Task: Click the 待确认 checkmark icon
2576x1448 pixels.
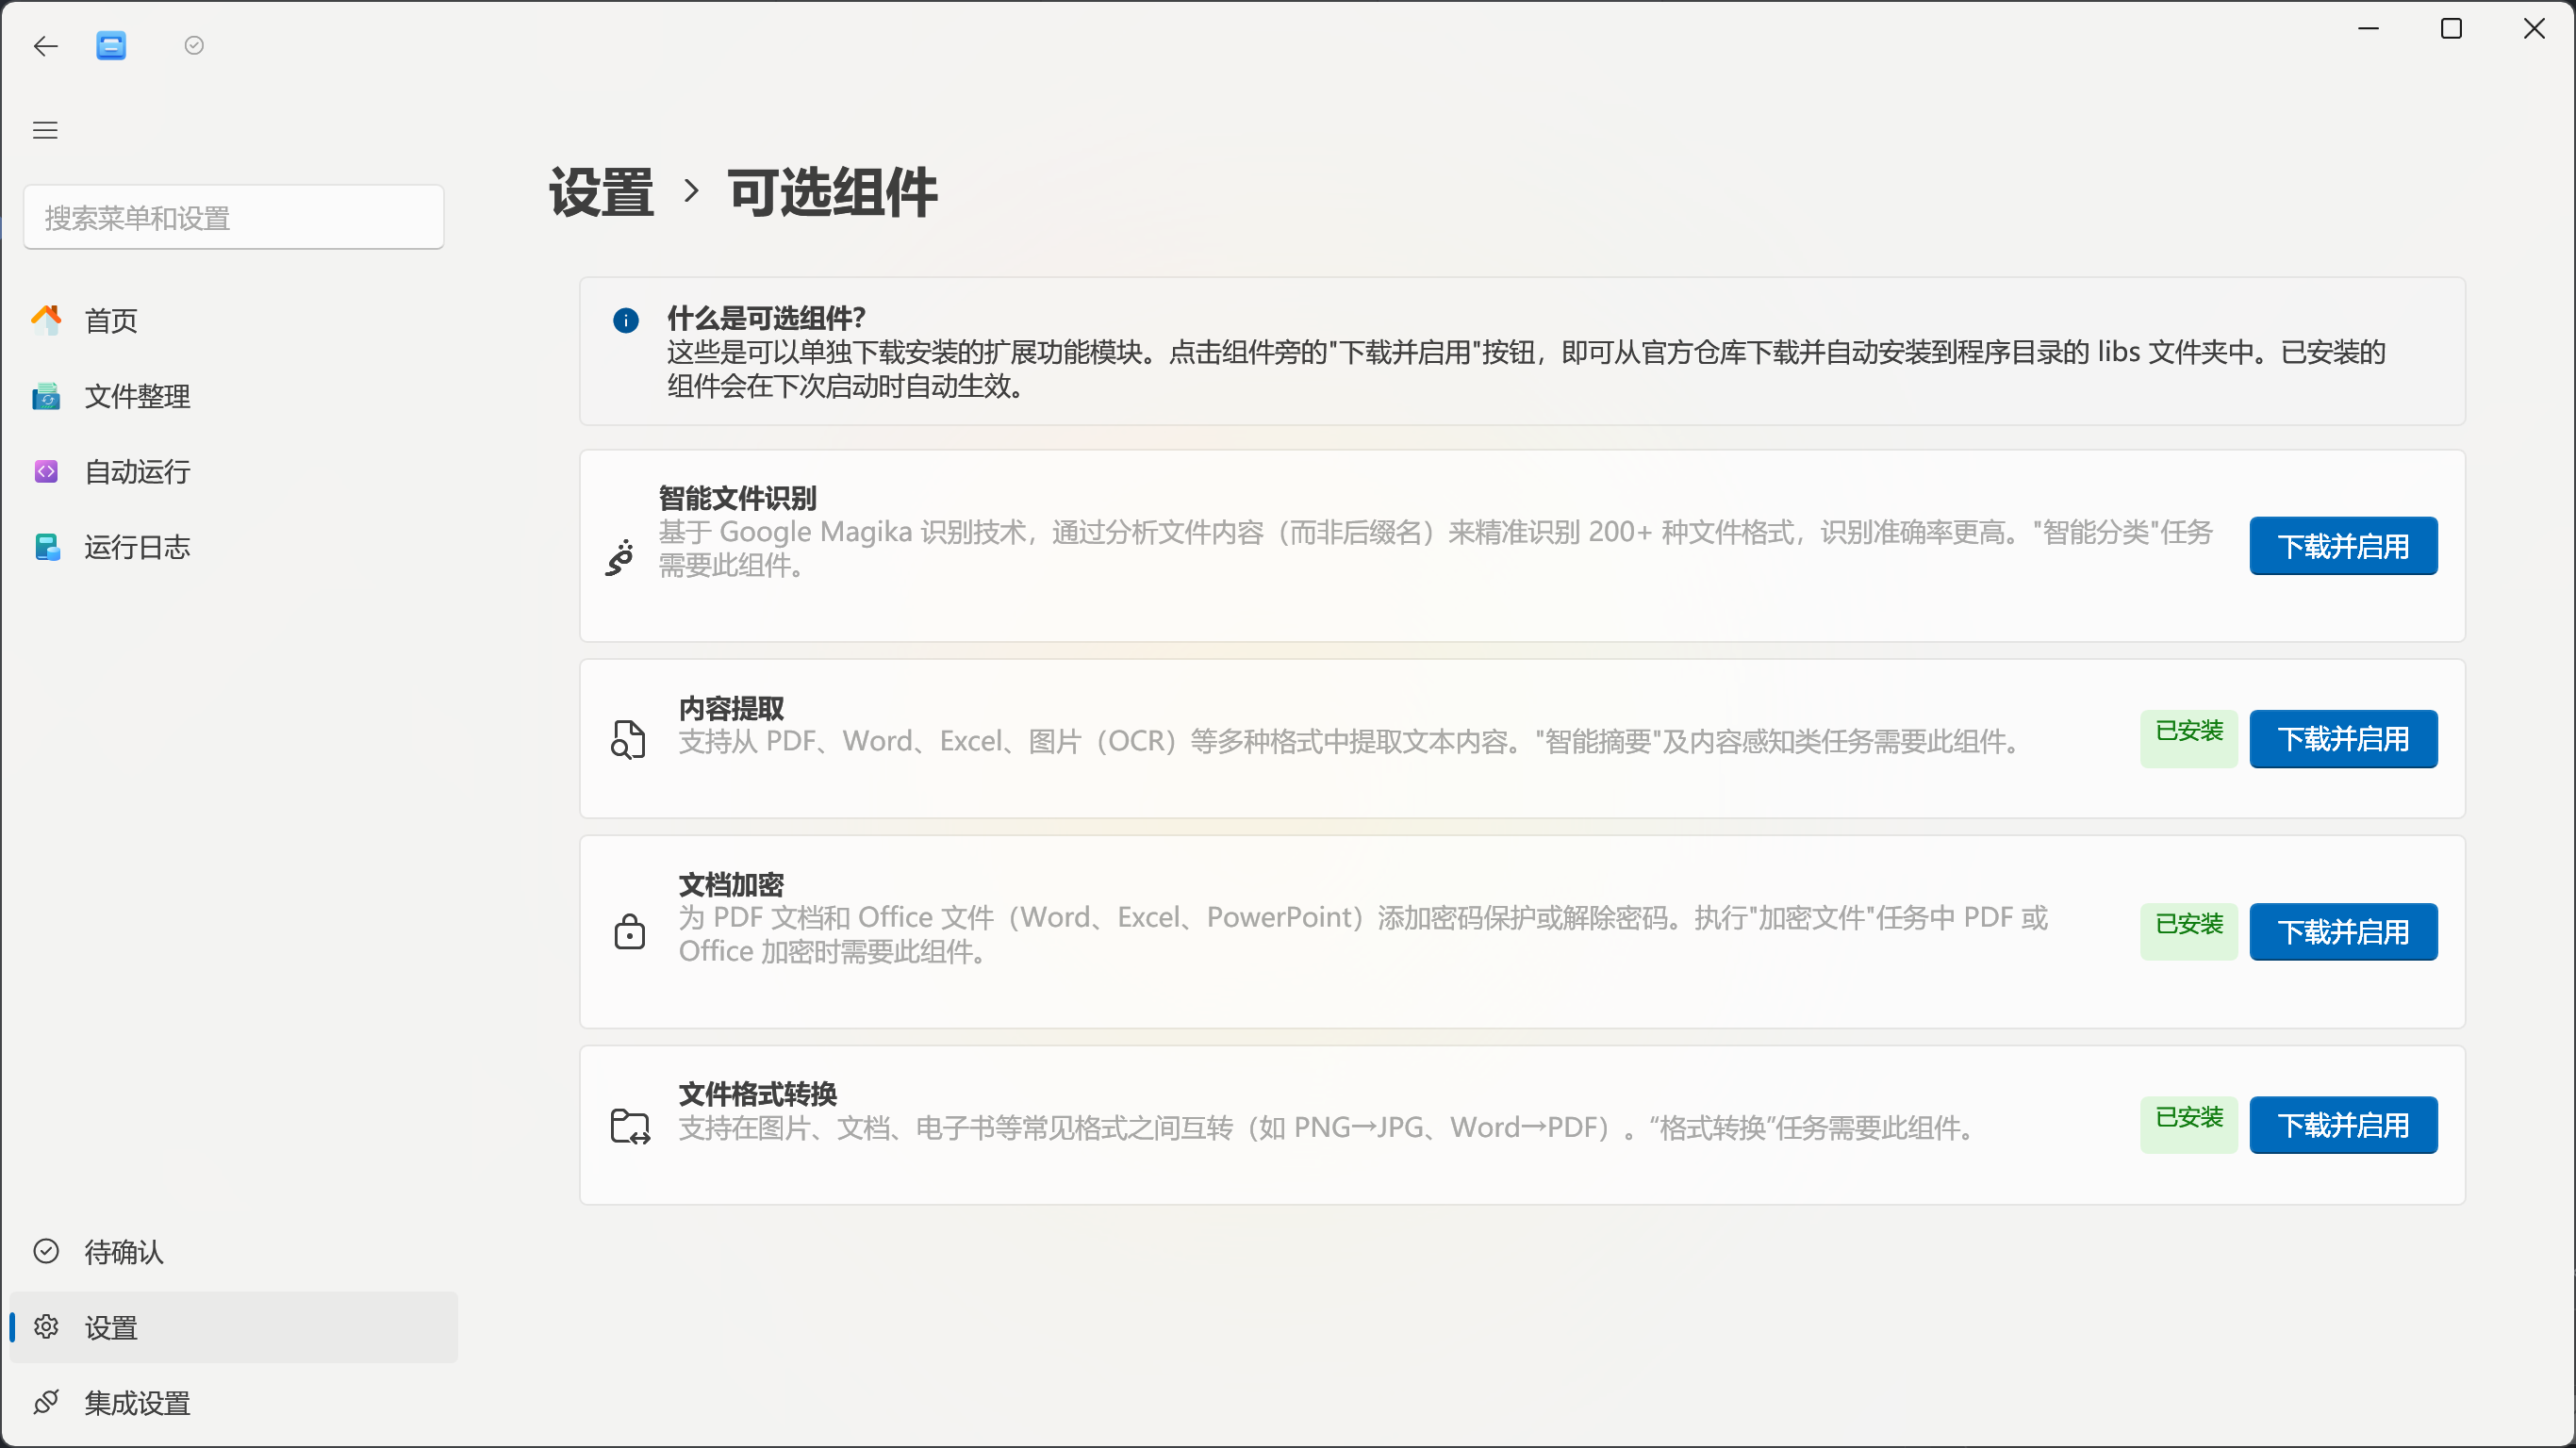Action: pyautogui.click(x=46, y=1251)
